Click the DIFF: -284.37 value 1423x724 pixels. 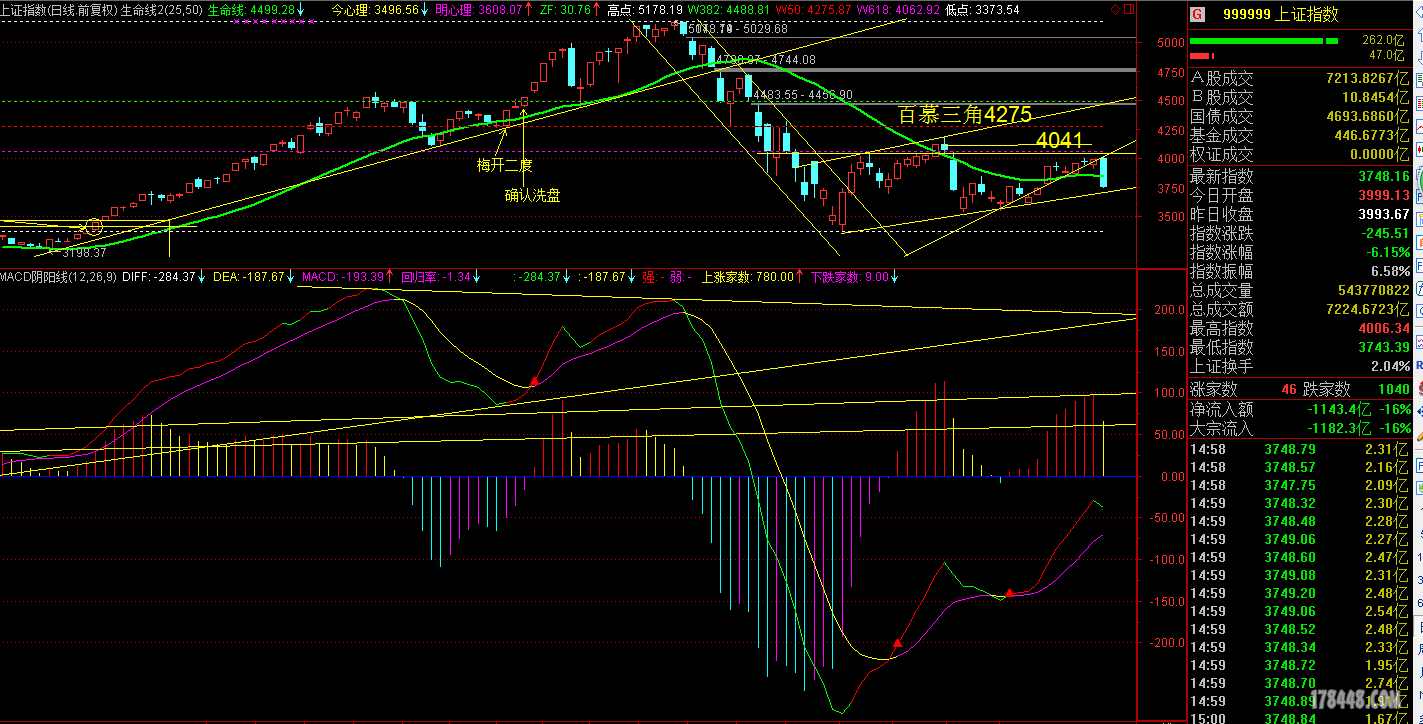[x=159, y=276]
